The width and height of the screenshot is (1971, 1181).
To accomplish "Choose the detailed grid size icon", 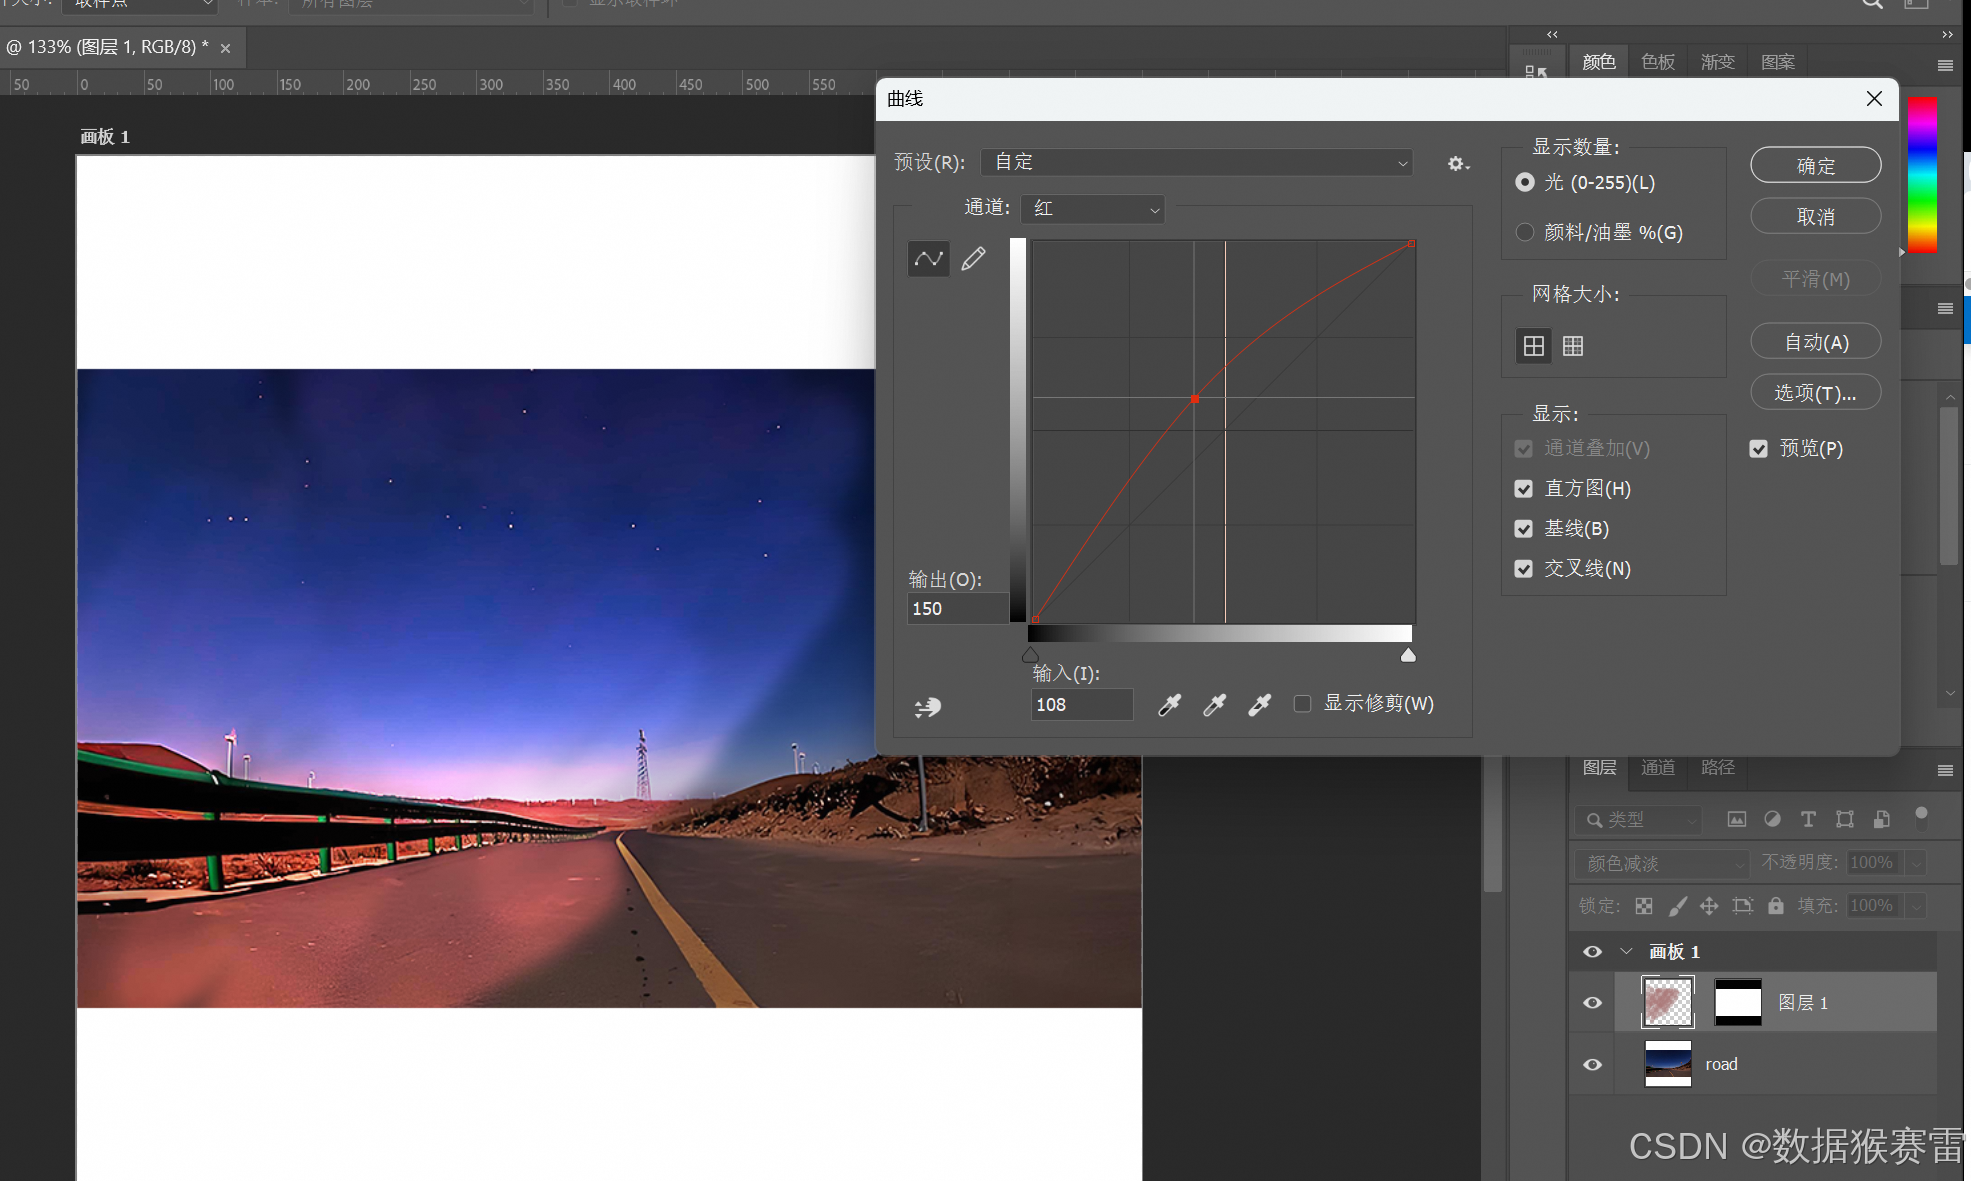I will 1573,346.
